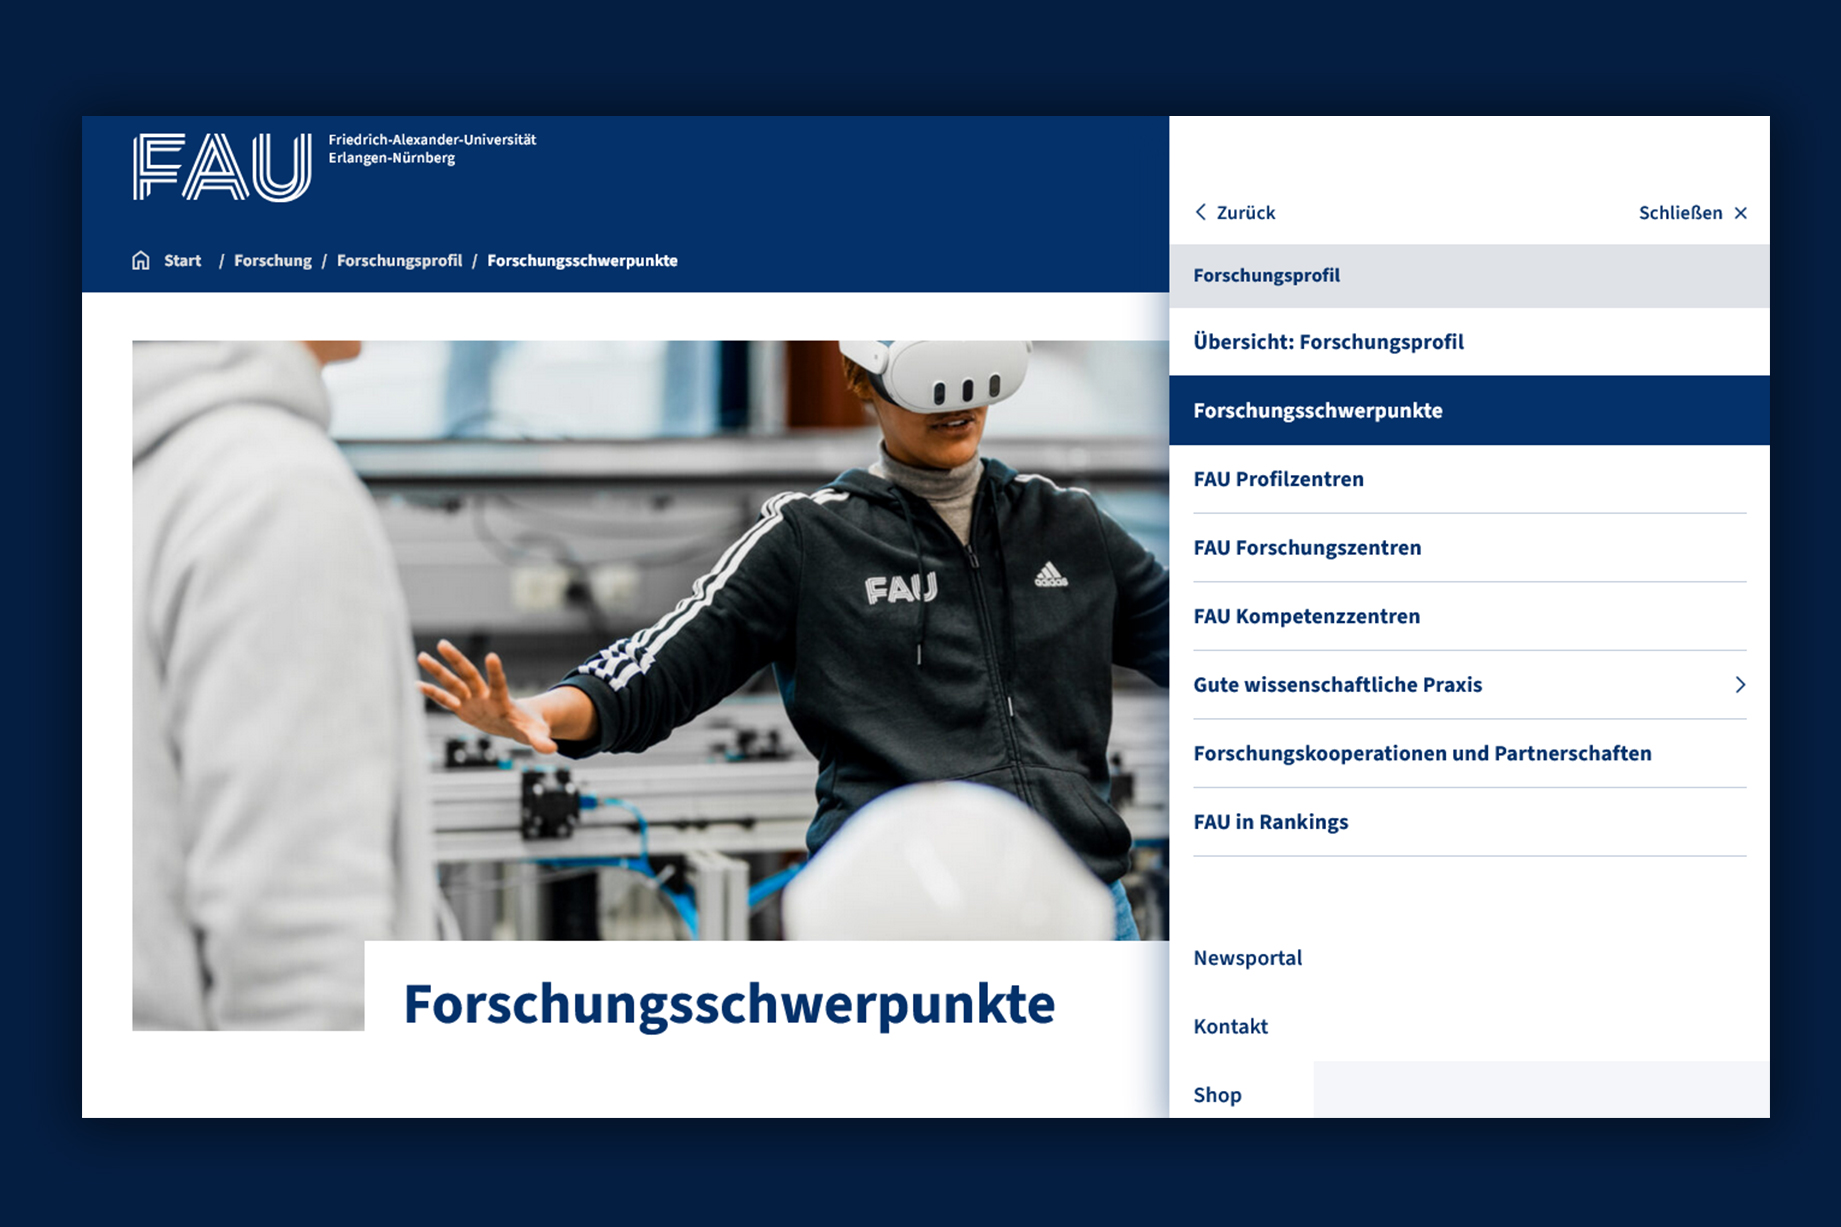Viewport: 1841px width, 1227px height.
Task: Navigate to FAU Forschungszentren
Action: pyautogui.click(x=1307, y=548)
